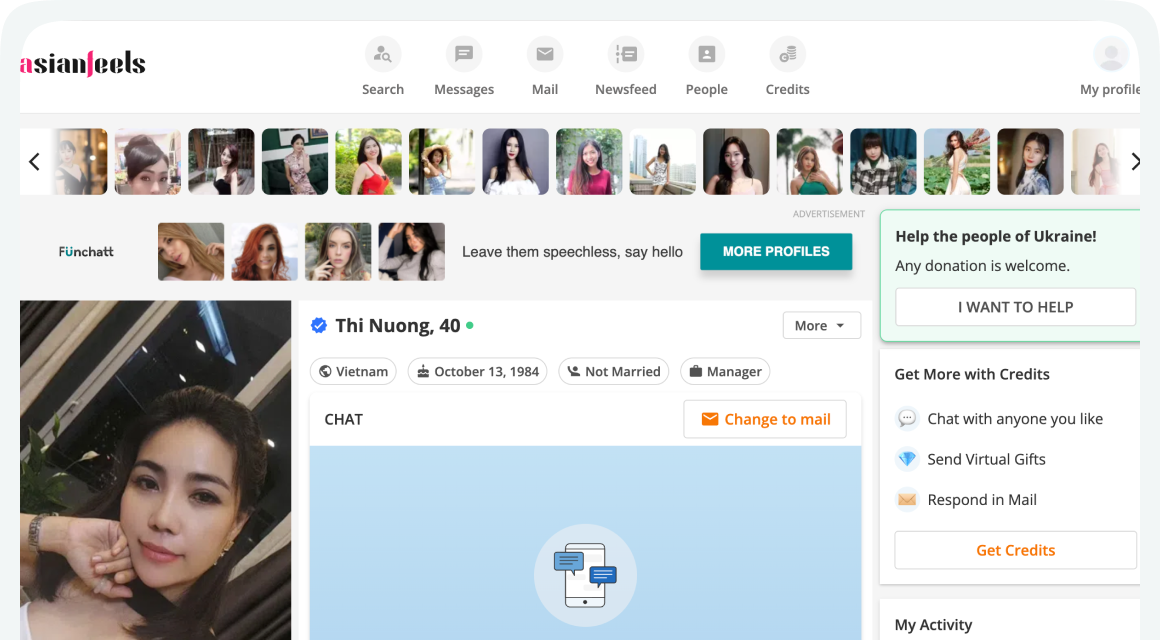
Task: Click the Not Married status tag
Action: [x=614, y=371]
